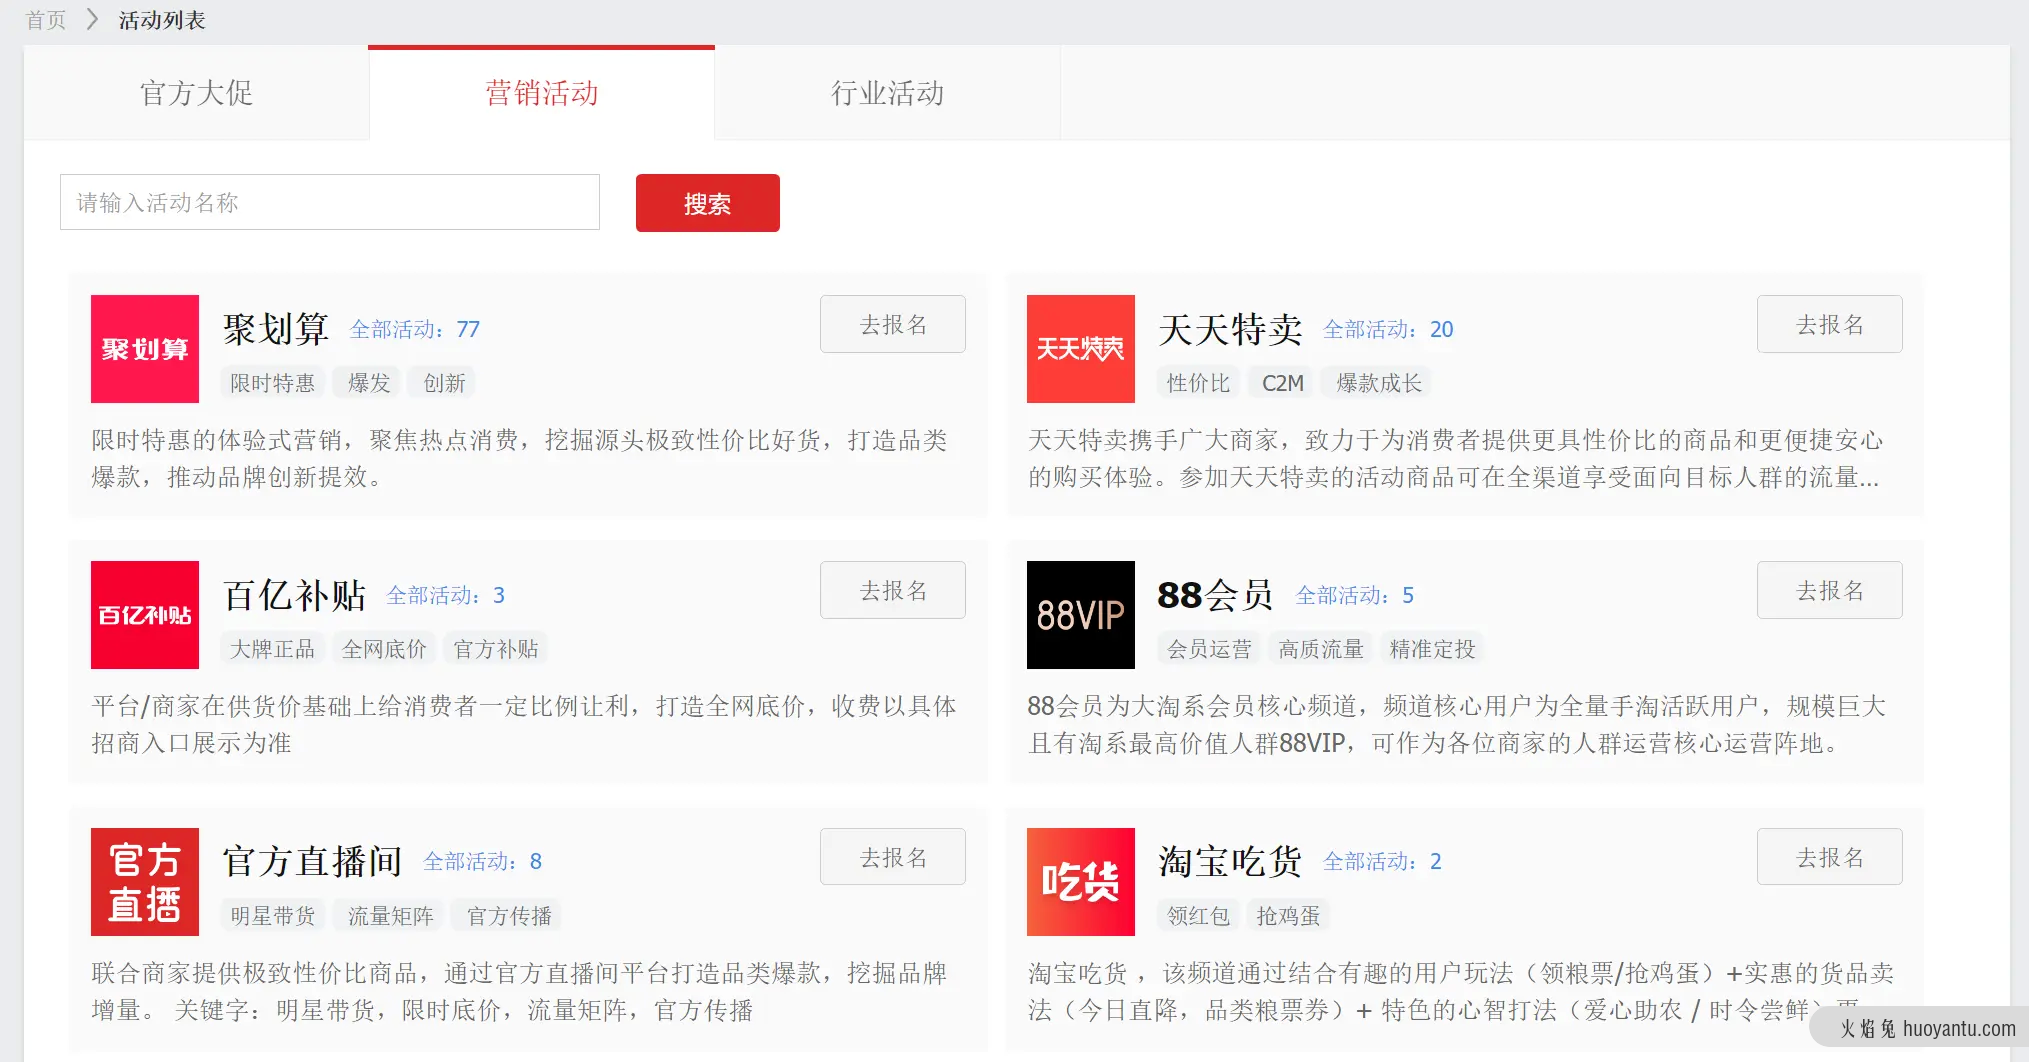This screenshot has width=2029, height=1062.
Task: Click the 聚划算 logo icon
Action: coord(145,349)
